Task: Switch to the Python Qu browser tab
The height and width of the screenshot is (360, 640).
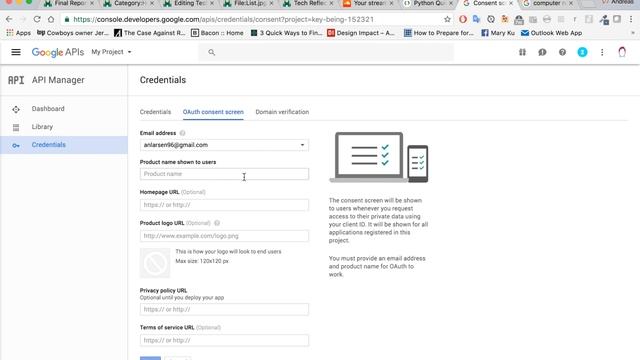Action: [x=428, y=3]
